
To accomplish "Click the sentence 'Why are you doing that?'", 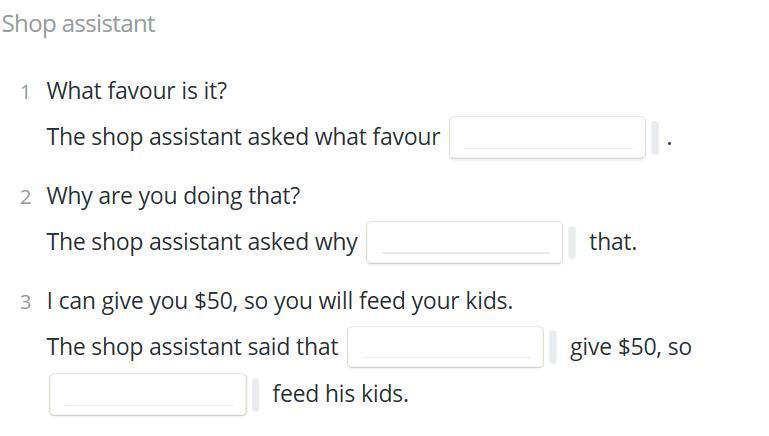I will [x=173, y=196].
